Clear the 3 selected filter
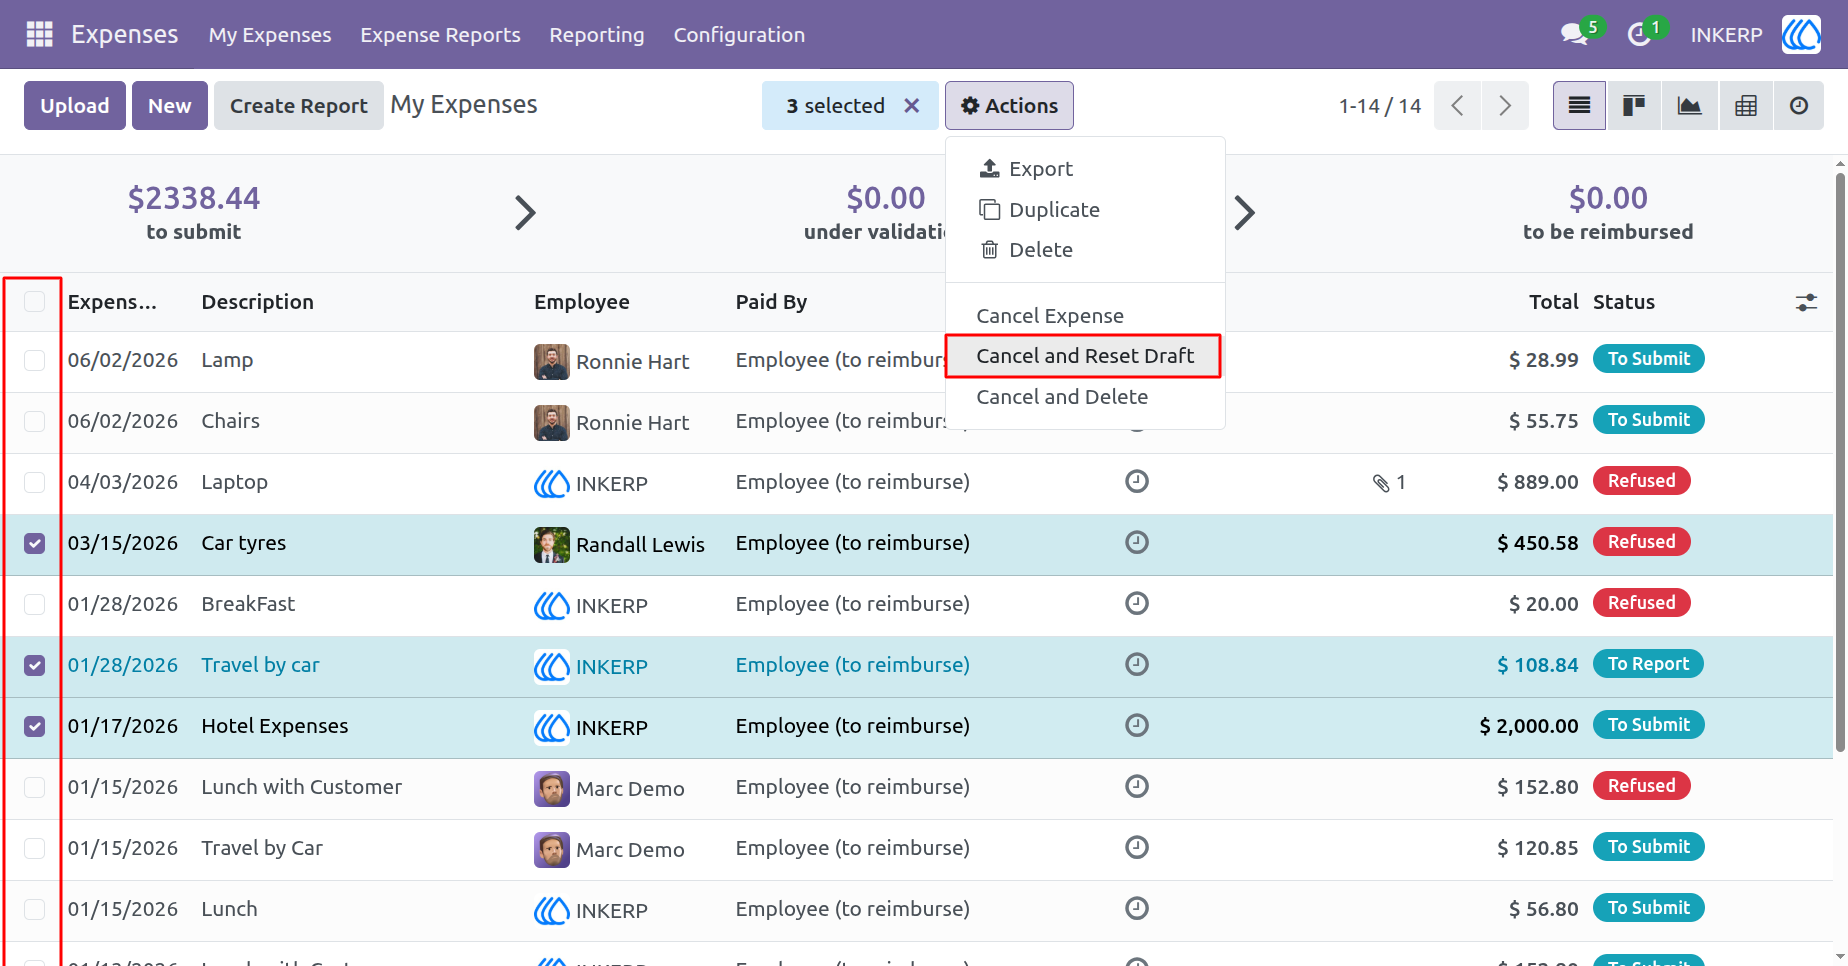Viewport: 1848px width, 966px height. pyautogui.click(x=912, y=106)
